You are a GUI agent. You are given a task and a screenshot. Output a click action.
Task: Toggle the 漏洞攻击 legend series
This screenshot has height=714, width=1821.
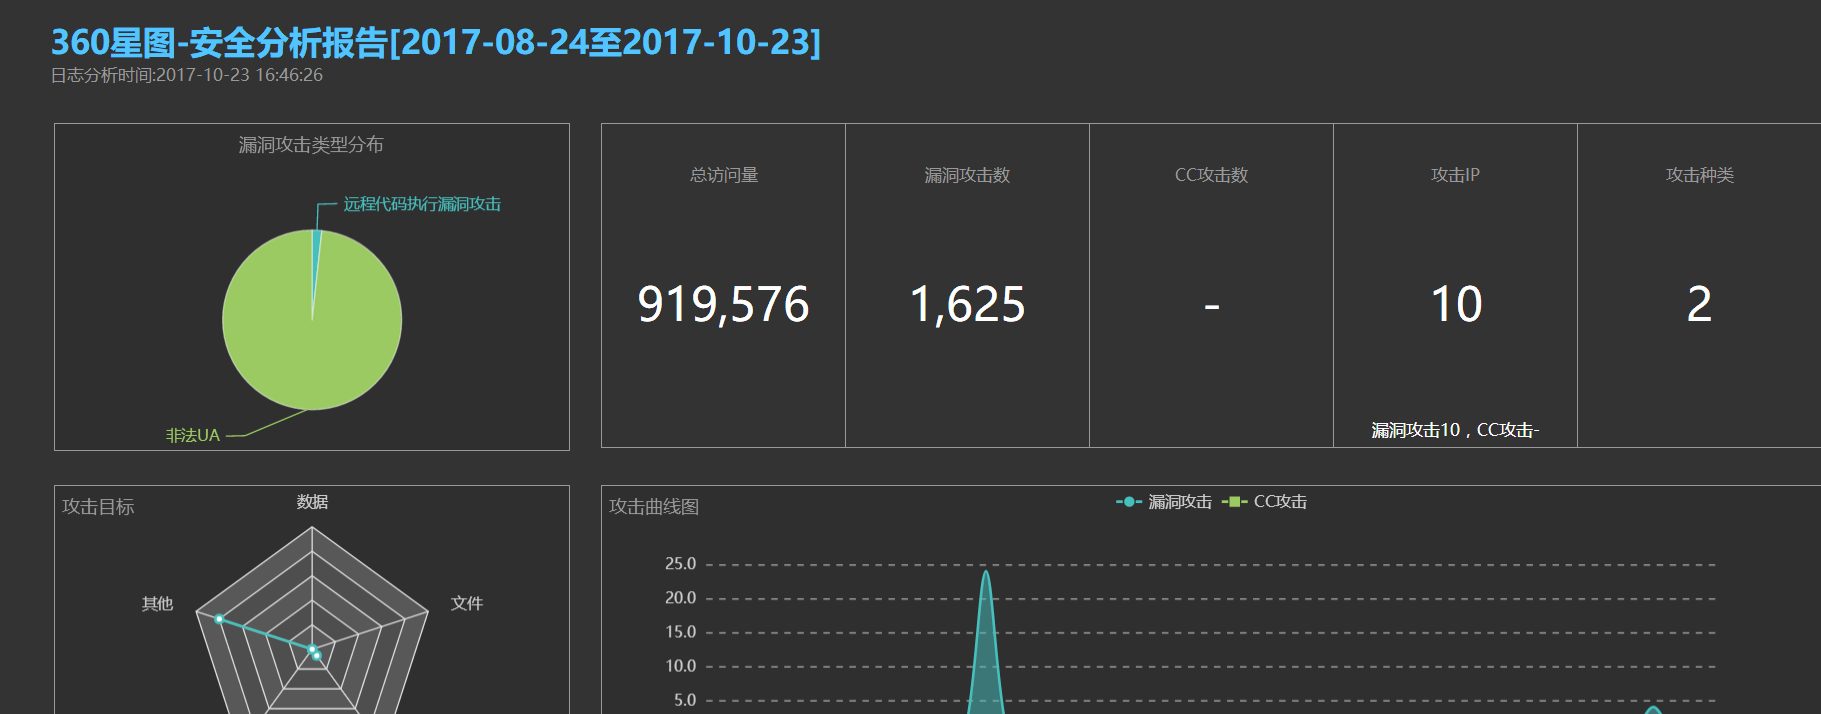(x=1164, y=502)
